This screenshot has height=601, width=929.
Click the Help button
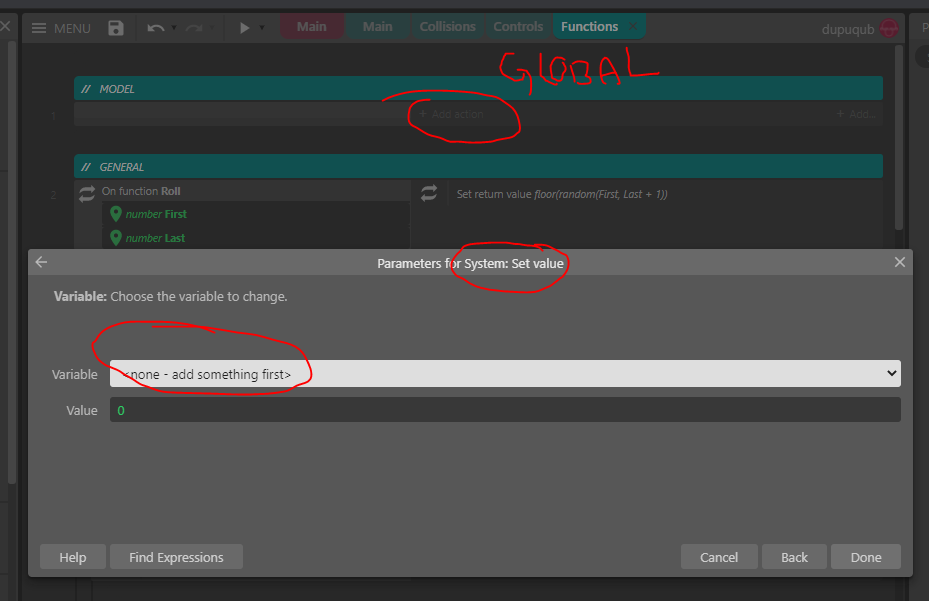pyautogui.click(x=73, y=557)
